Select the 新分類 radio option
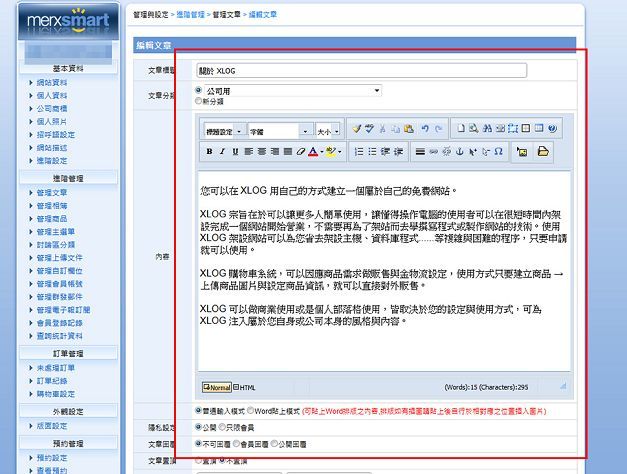627x474 pixels. (198, 101)
